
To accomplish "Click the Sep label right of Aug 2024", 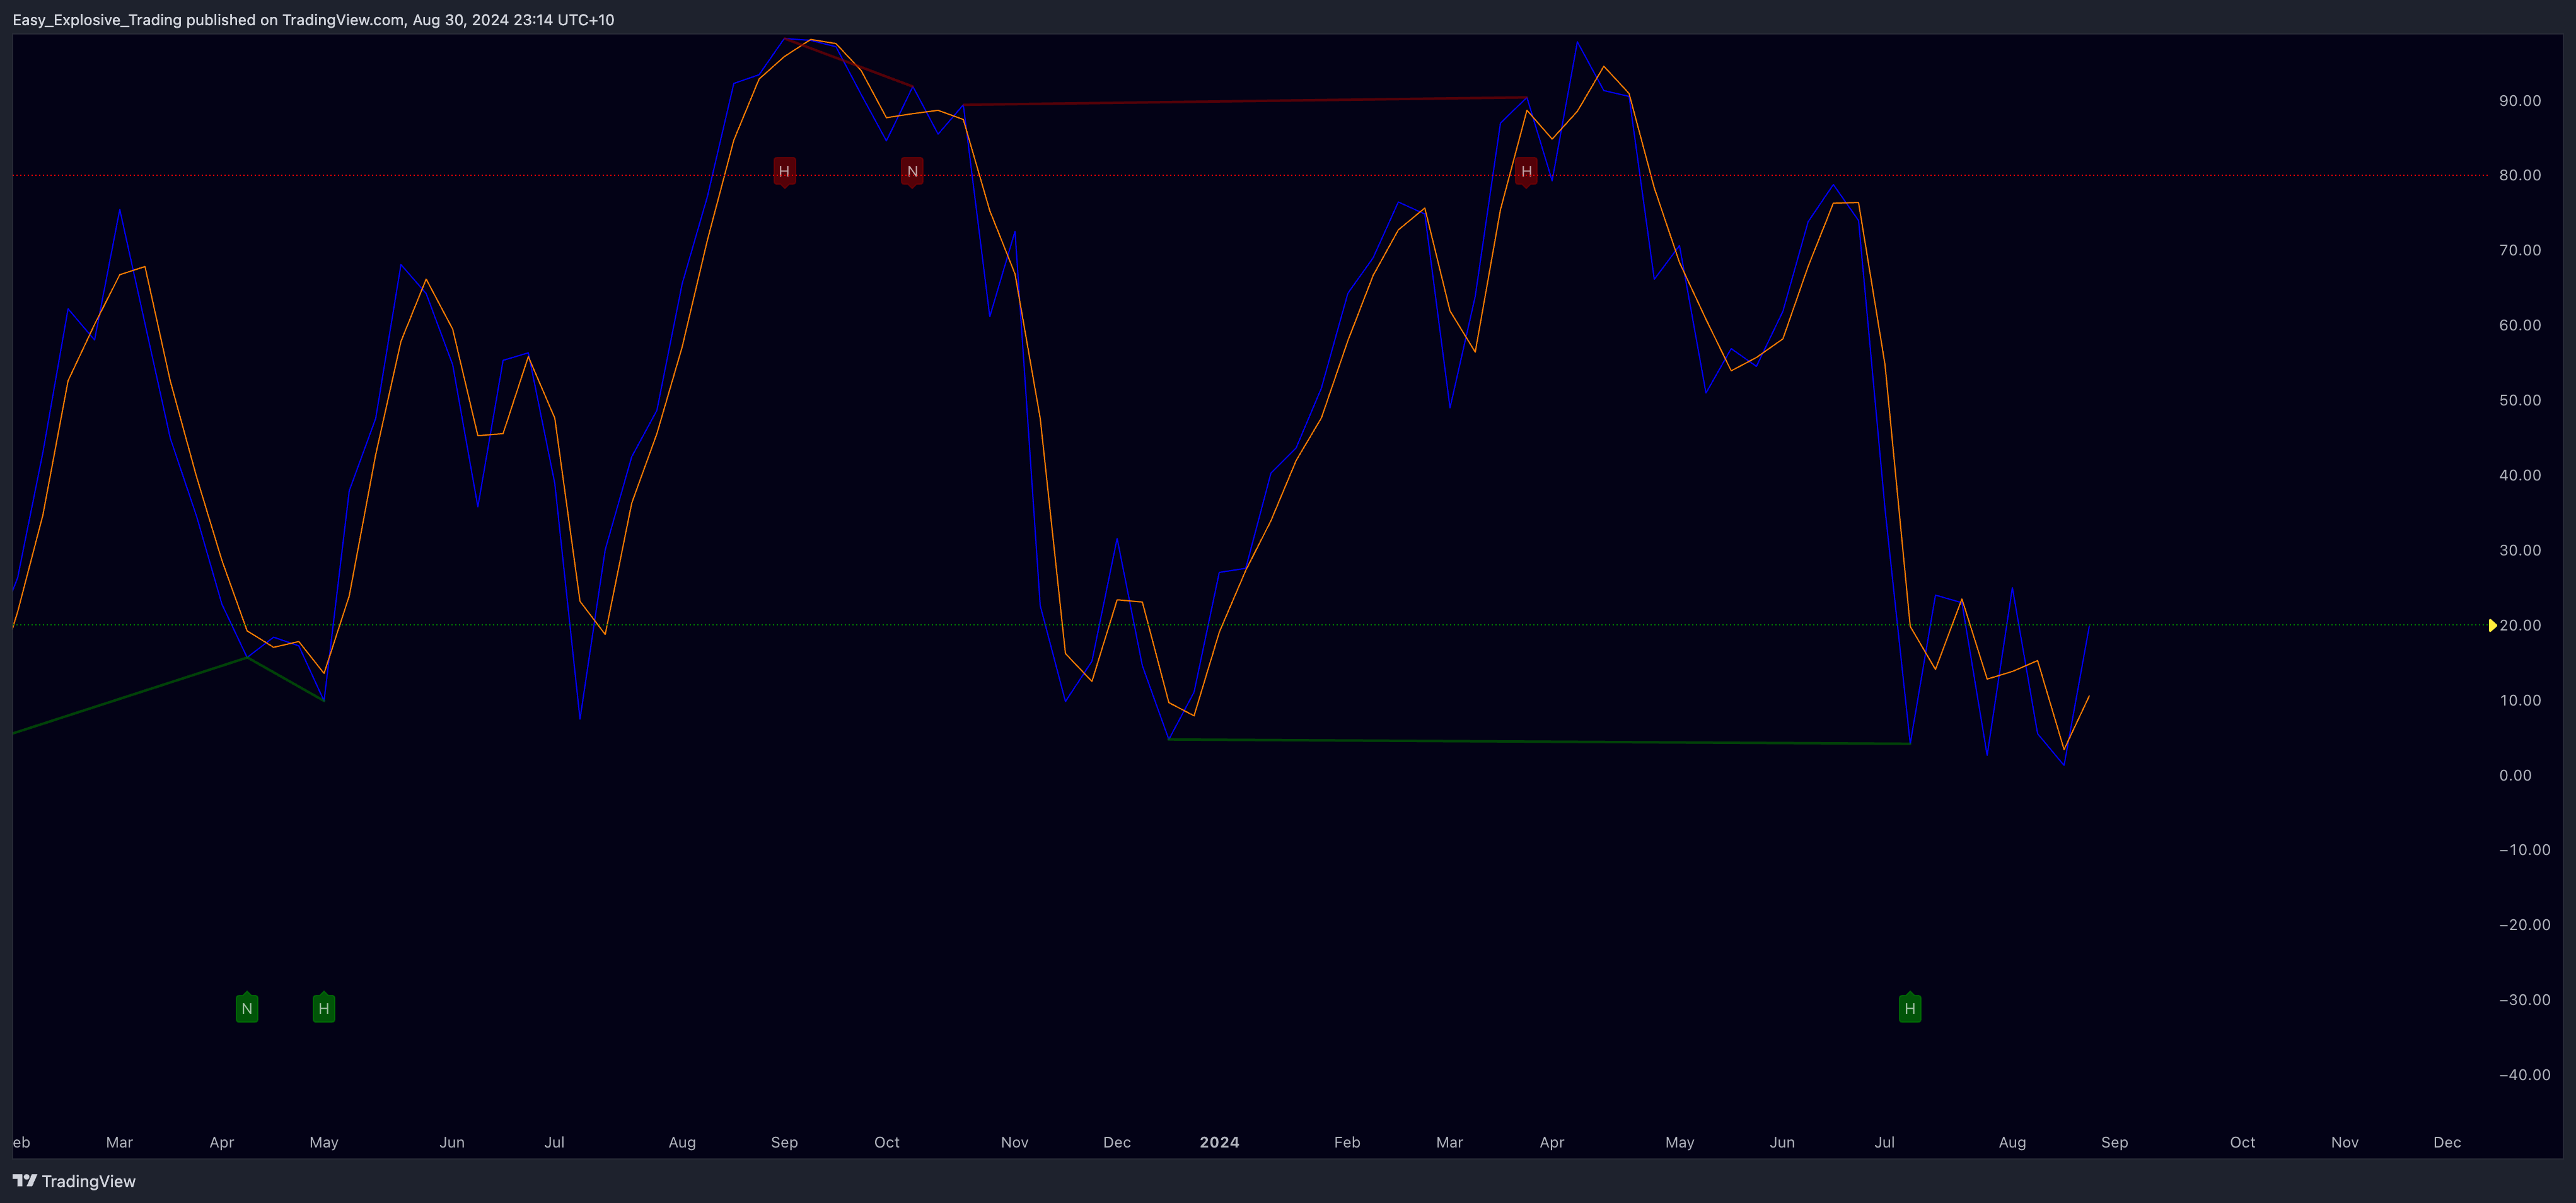I will pyautogui.click(x=2114, y=1142).
